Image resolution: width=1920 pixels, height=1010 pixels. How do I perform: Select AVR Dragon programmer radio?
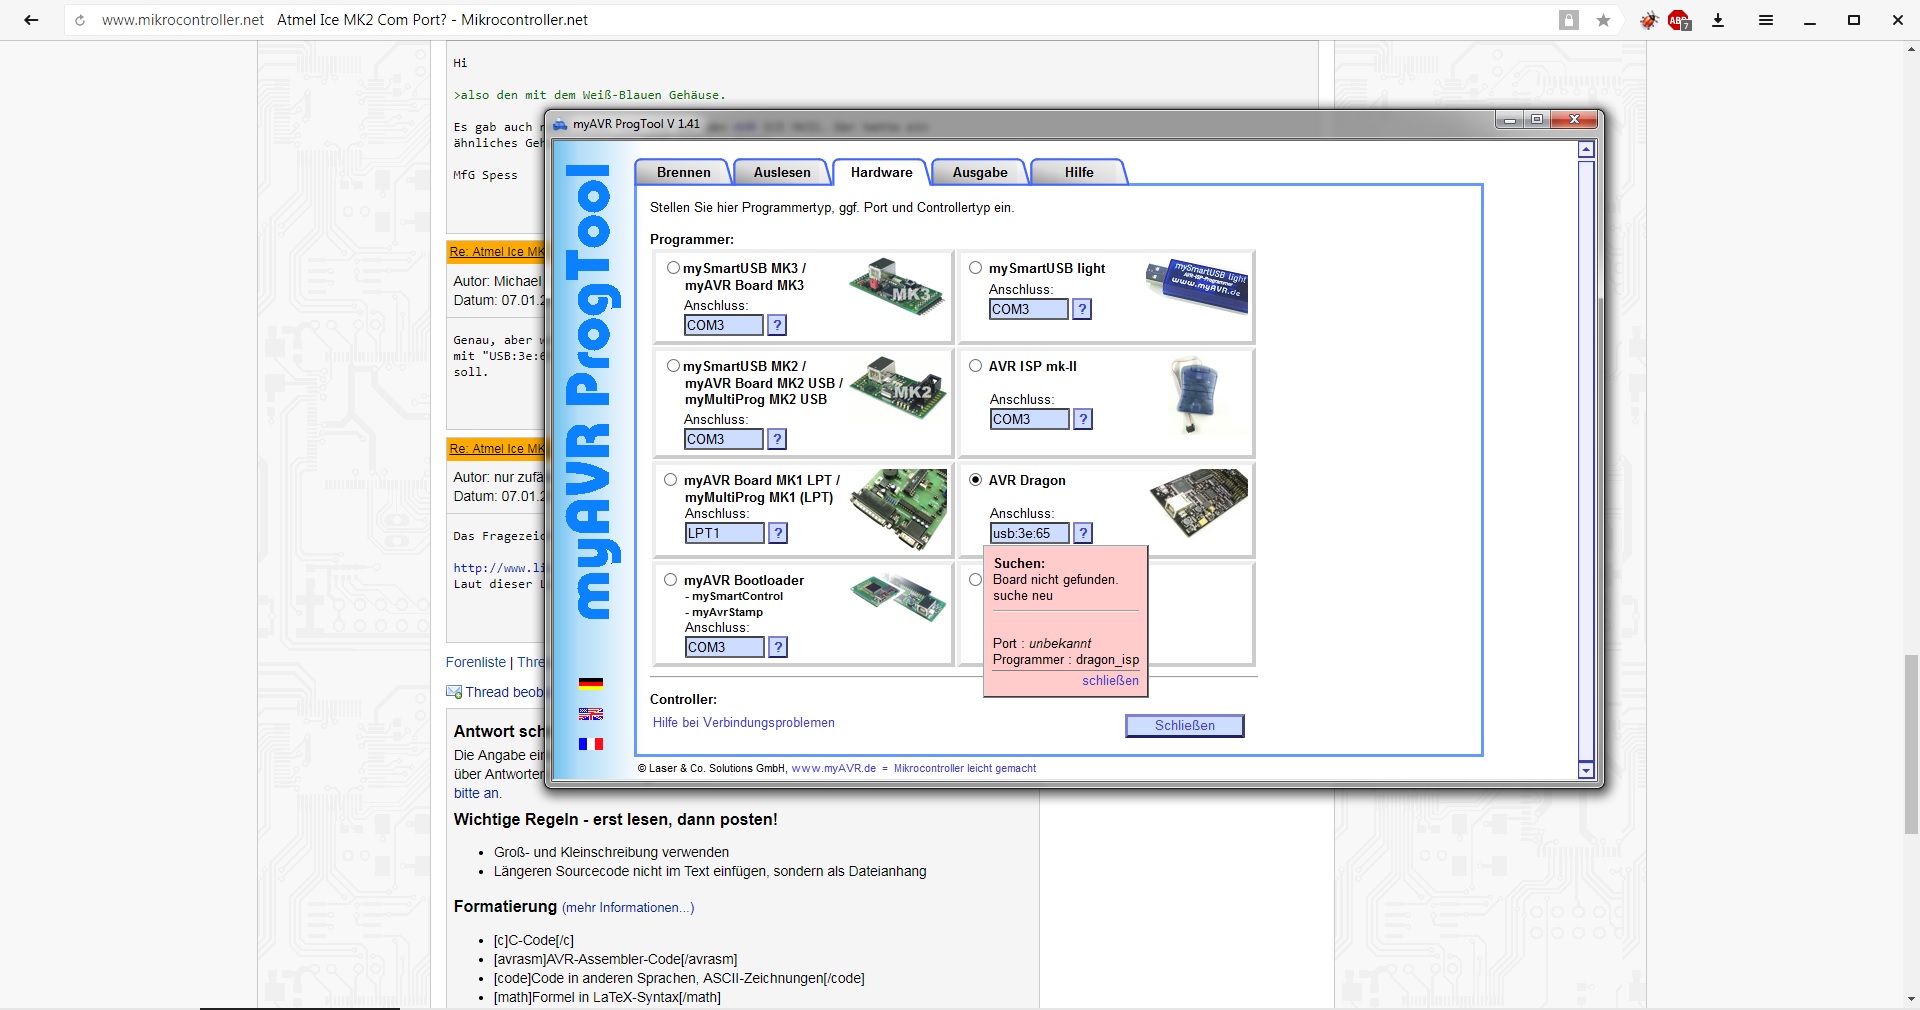(975, 480)
